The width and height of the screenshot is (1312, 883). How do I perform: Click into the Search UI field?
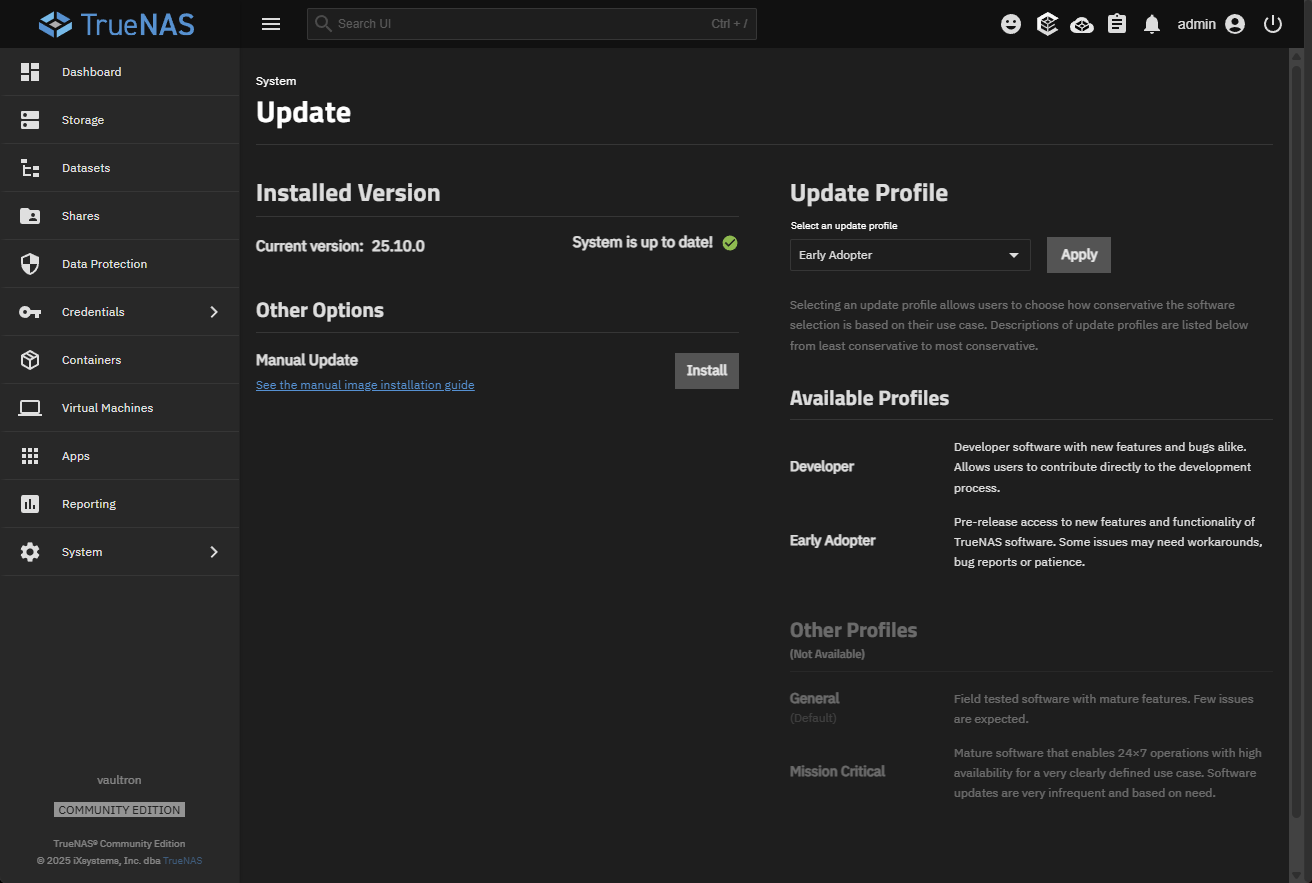[520, 24]
